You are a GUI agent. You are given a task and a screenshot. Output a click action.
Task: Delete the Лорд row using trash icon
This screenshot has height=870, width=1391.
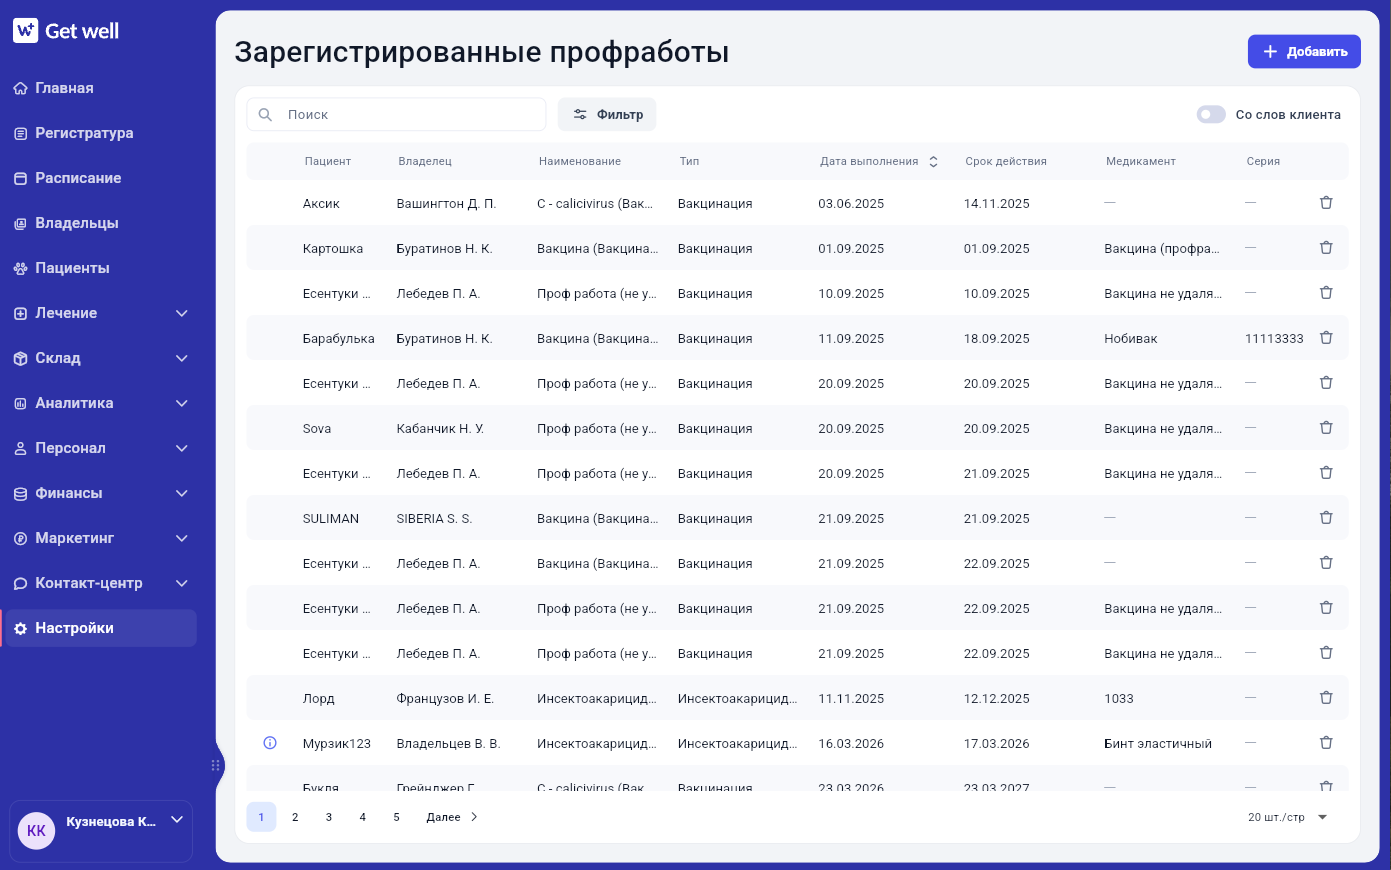(x=1326, y=697)
